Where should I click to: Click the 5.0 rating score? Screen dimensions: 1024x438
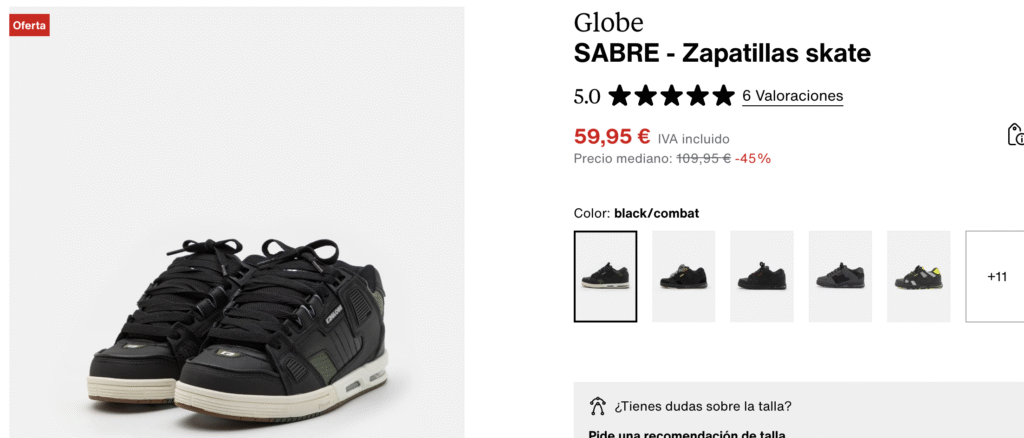click(586, 97)
